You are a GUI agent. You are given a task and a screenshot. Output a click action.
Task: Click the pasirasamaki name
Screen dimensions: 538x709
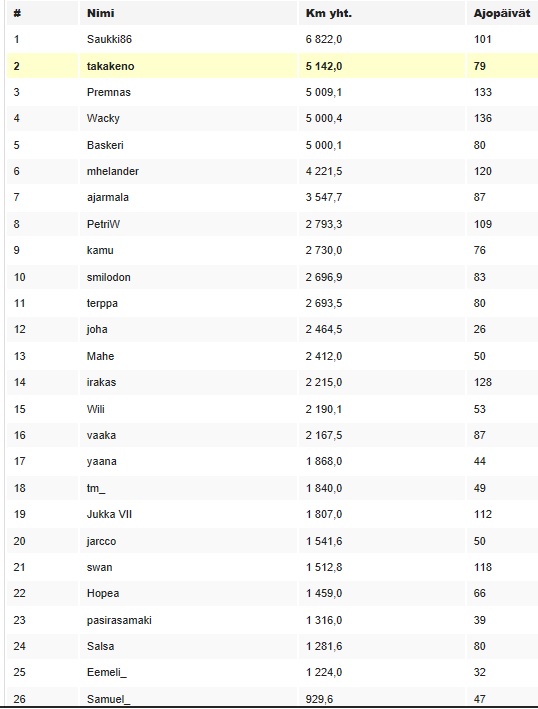click(x=119, y=620)
